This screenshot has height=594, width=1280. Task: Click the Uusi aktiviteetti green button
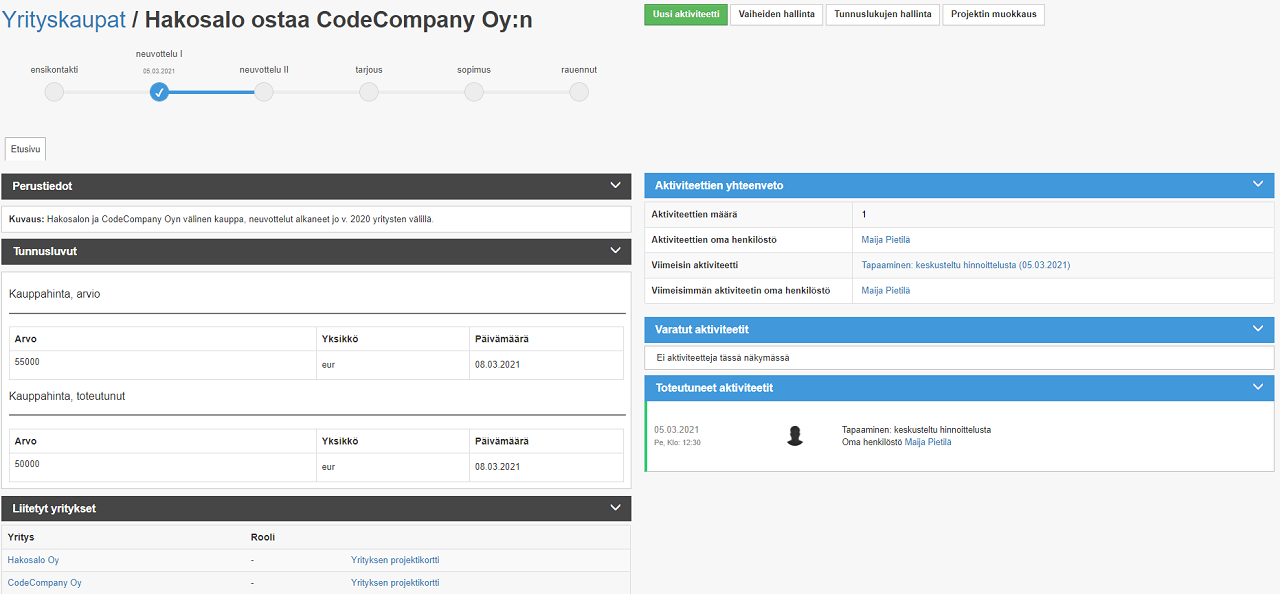coord(686,14)
